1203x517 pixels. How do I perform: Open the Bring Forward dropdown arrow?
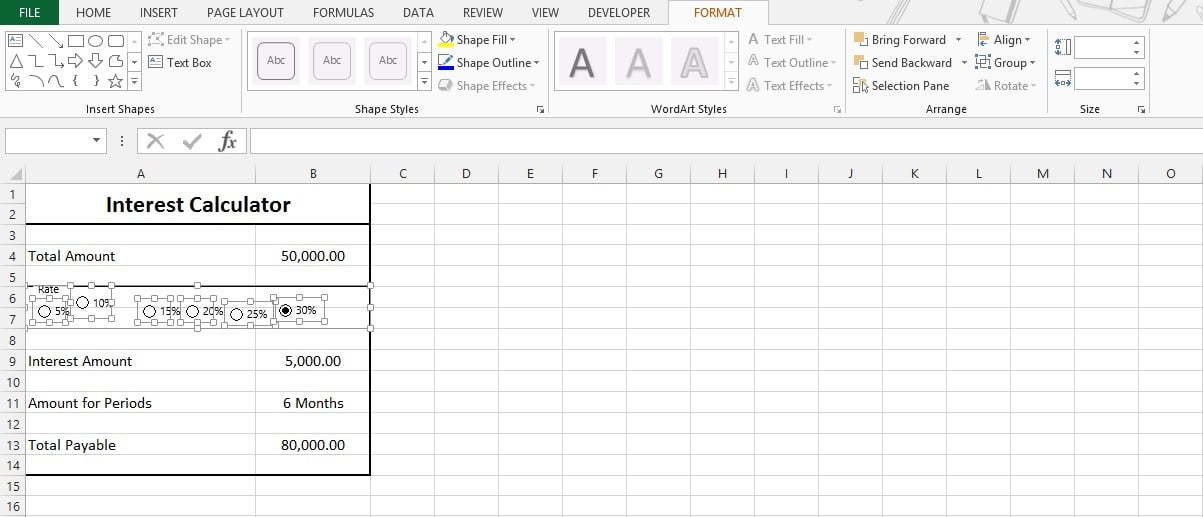point(958,40)
